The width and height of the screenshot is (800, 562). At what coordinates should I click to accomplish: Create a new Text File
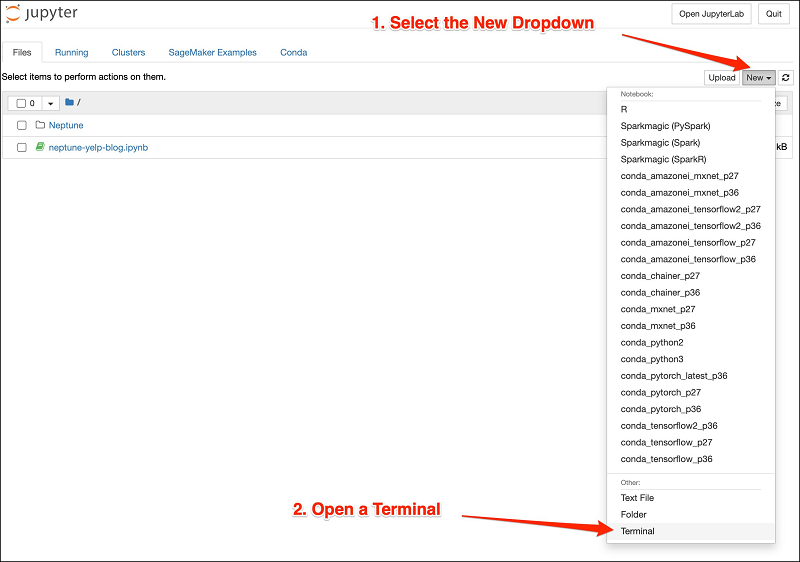coord(691,498)
